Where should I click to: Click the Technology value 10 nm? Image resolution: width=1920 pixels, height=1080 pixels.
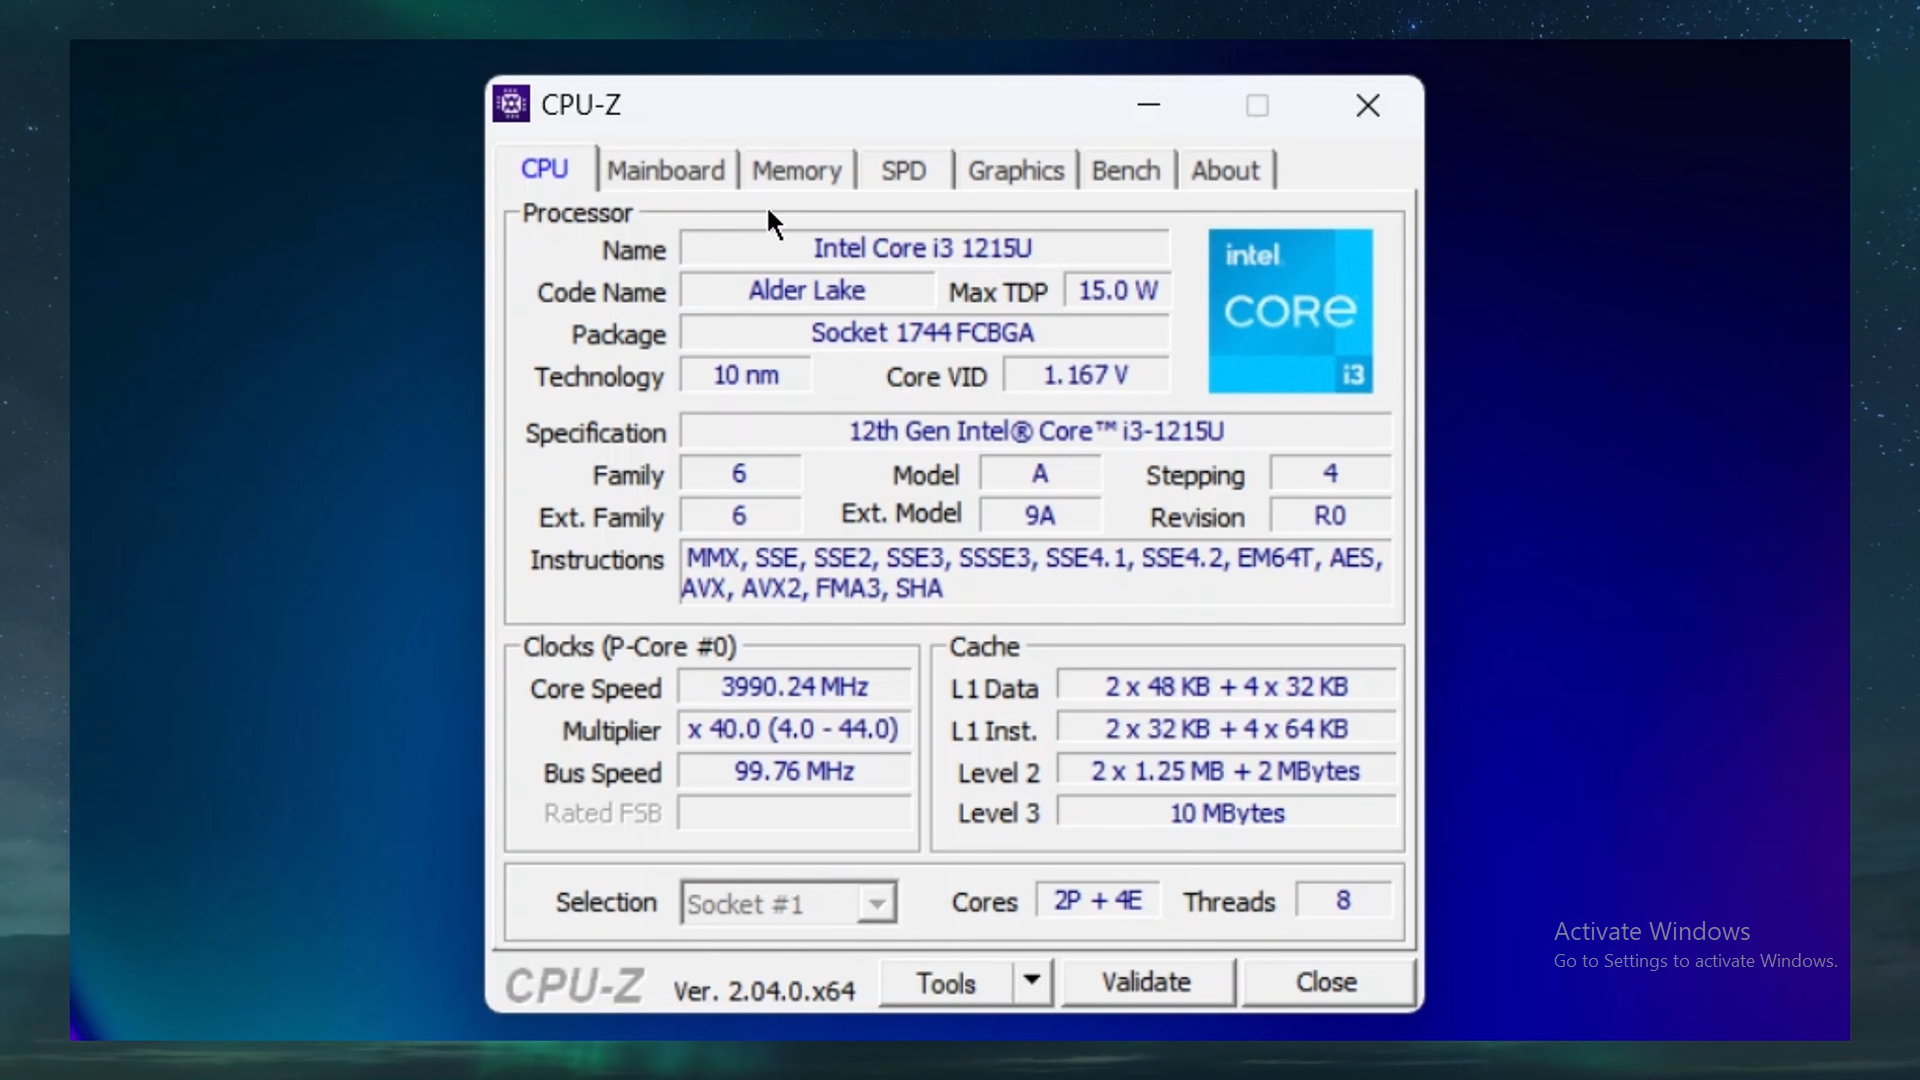point(746,375)
